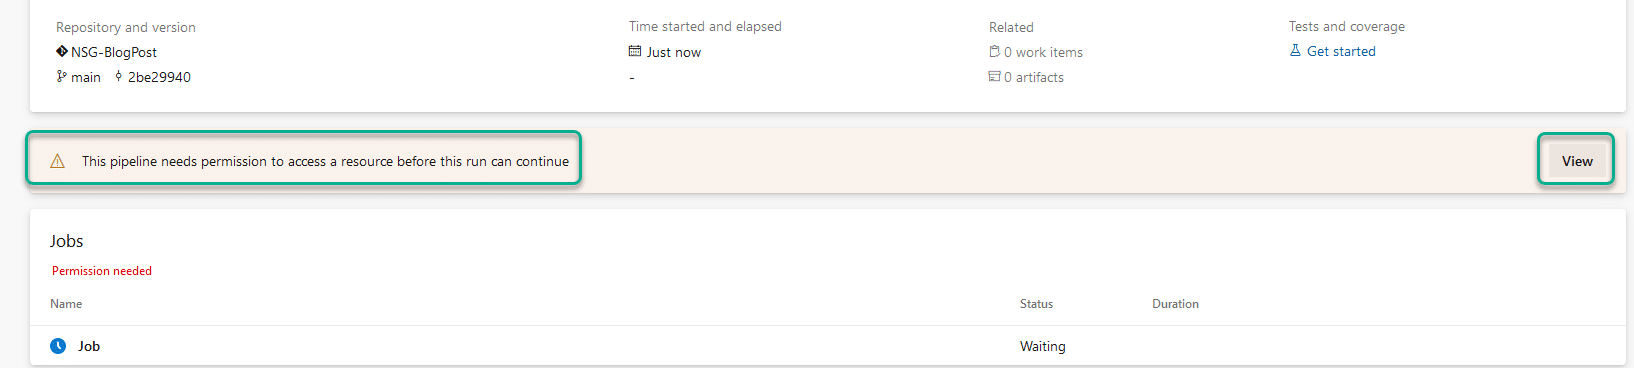The height and width of the screenshot is (368, 1634).
Task: Select the Job row in Jobs list
Action: (x=828, y=346)
